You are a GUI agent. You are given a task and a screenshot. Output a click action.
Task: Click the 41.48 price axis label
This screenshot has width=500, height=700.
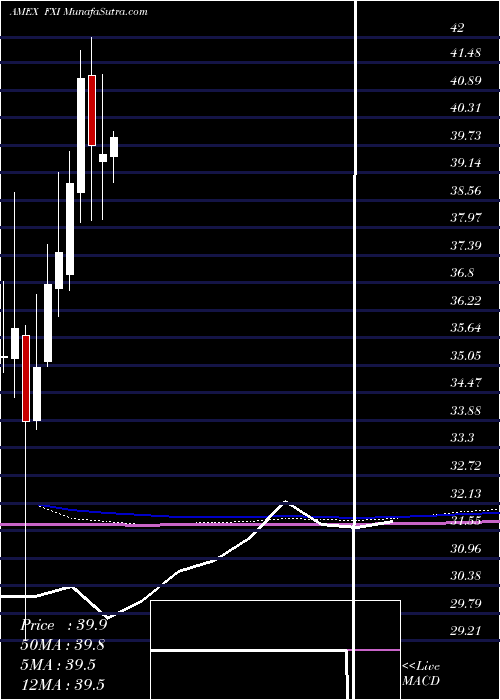465,53
